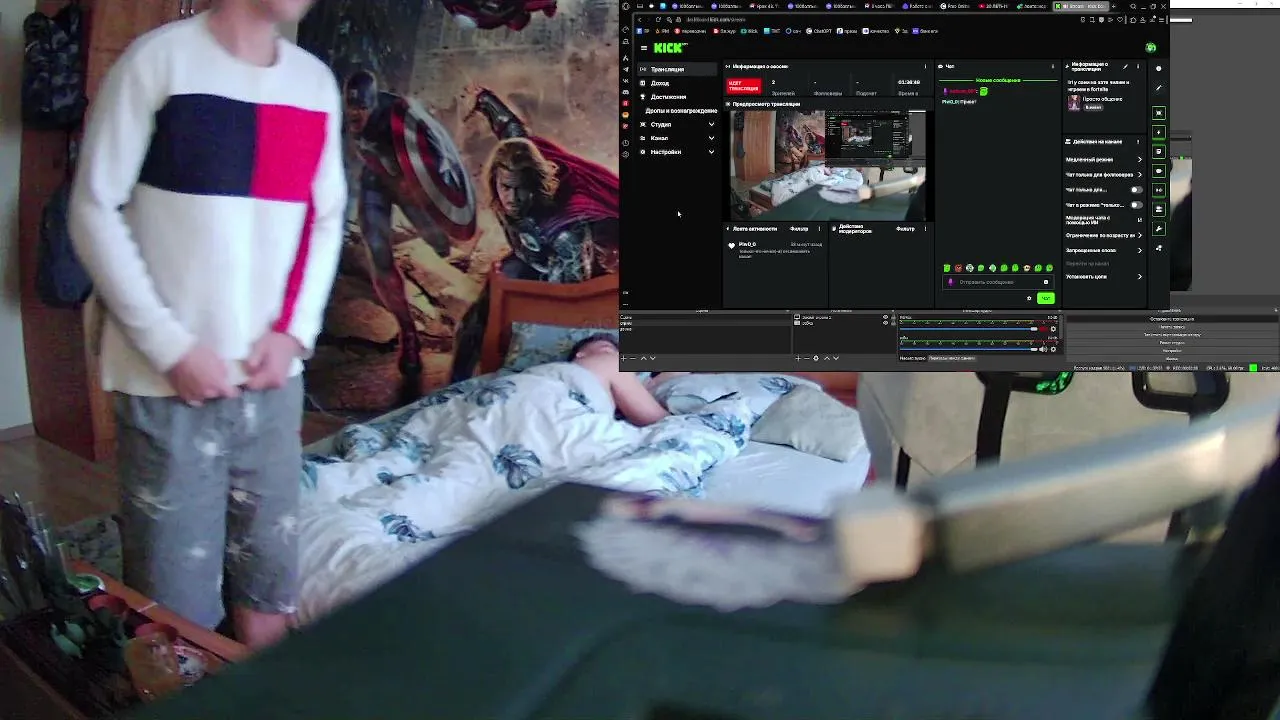Open Лента активности panel options menu
Screen dimensions: 1280x720
tap(819, 229)
